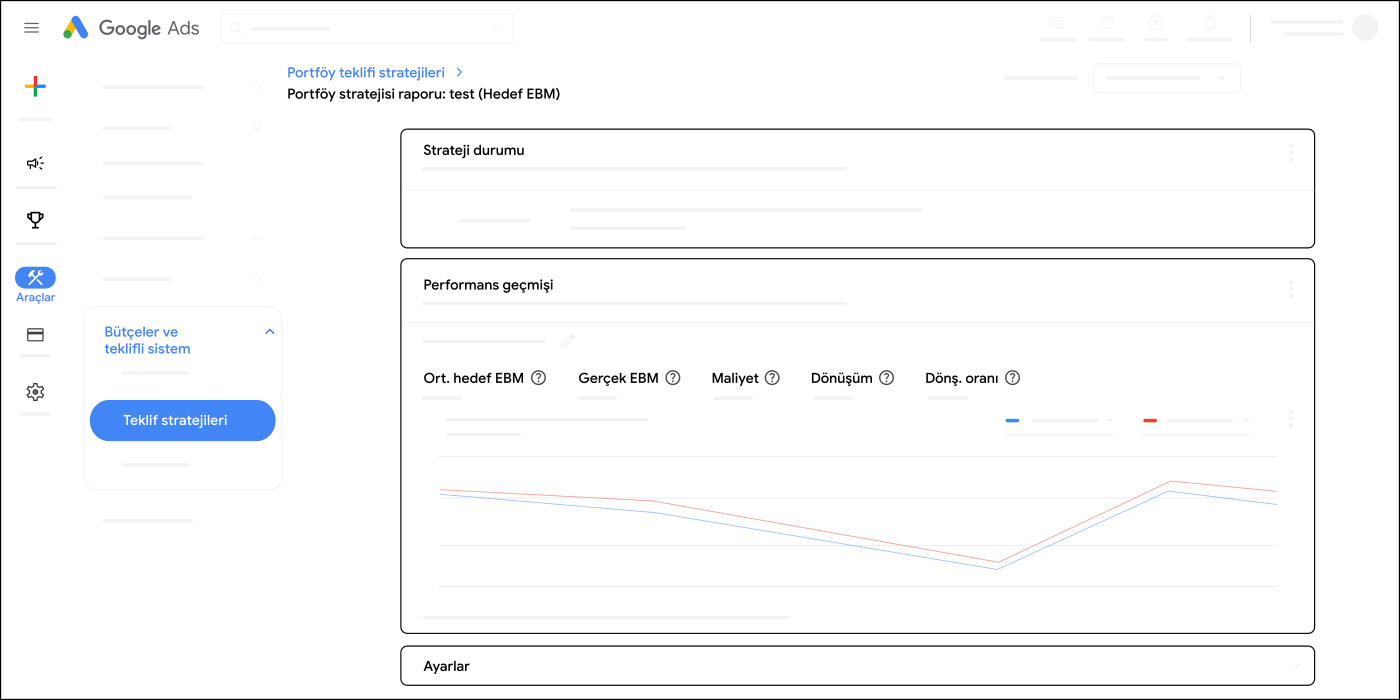
Task: Open help for Ort. hedef EBM
Action: click(538, 378)
